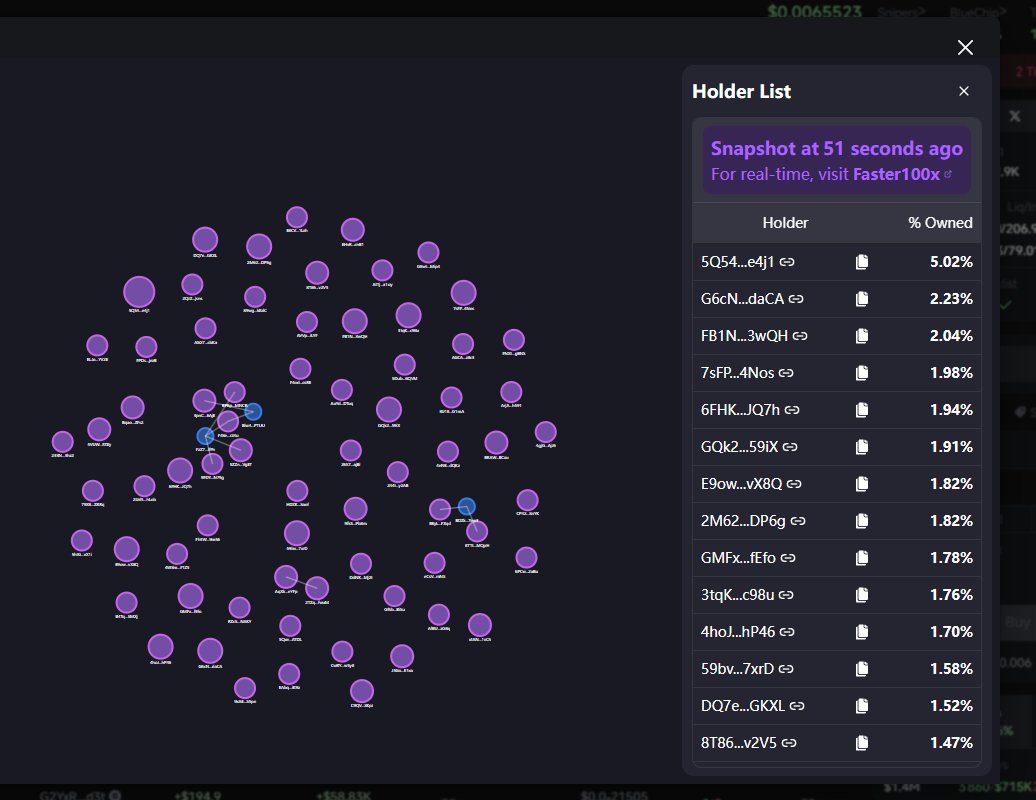Copy the 4hoJ...hP46 address
1036x800 pixels.
coord(862,632)
